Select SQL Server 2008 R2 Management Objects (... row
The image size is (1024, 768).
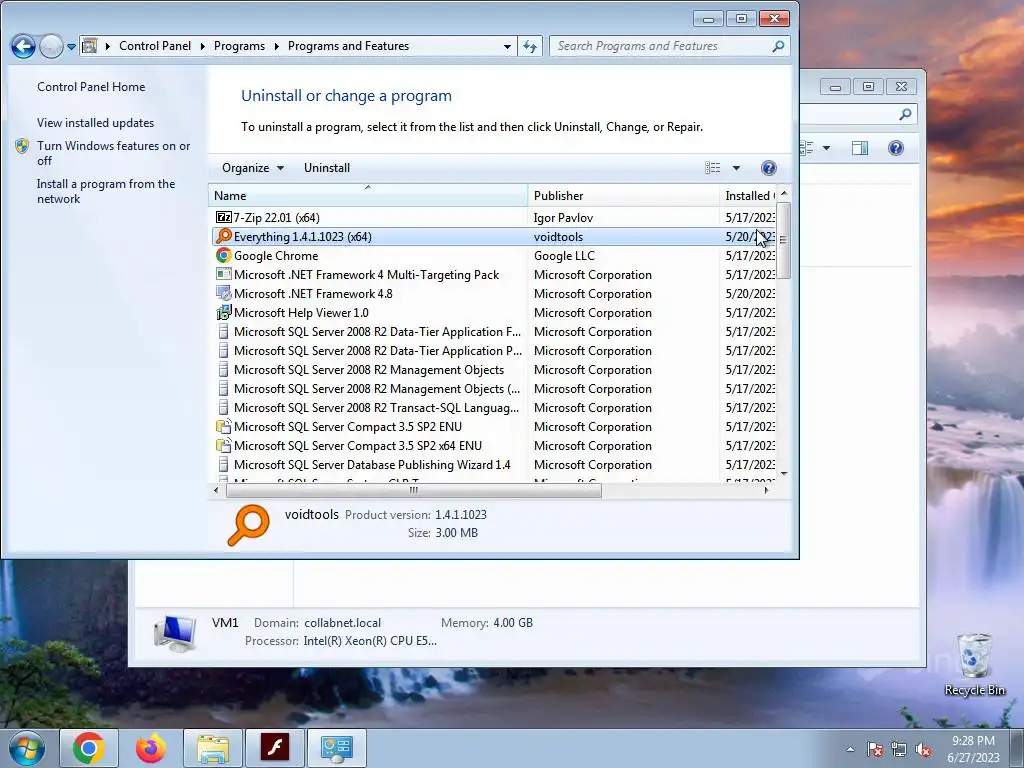(494, 389)
